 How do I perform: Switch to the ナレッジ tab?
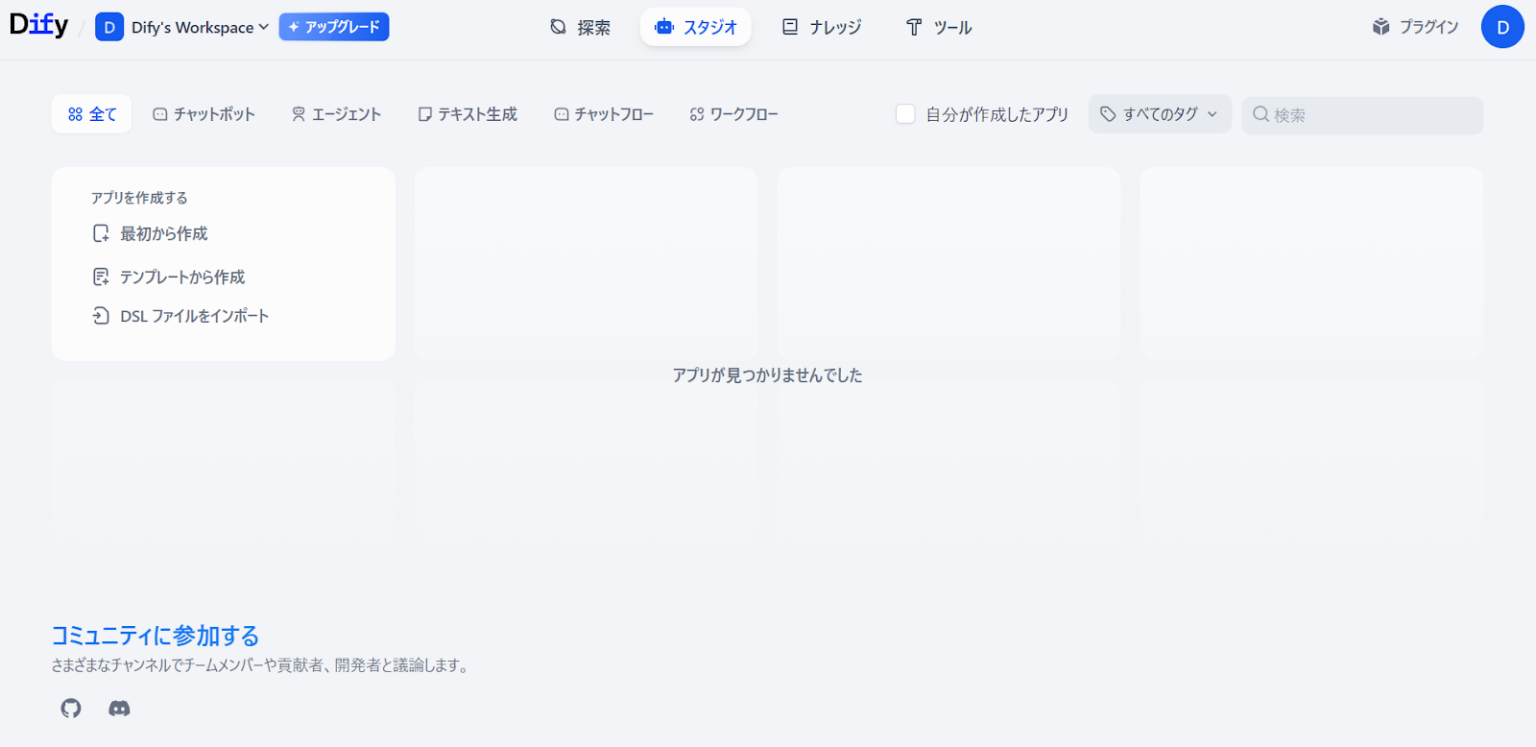821,27
